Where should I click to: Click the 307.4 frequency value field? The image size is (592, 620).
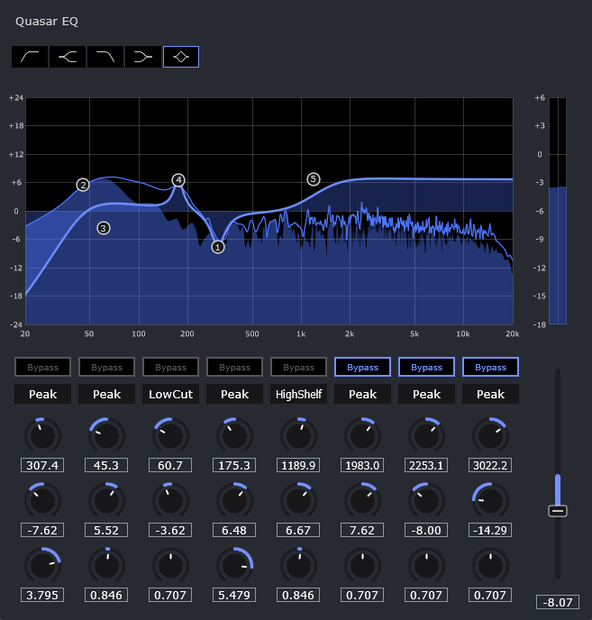pos(42,465)
